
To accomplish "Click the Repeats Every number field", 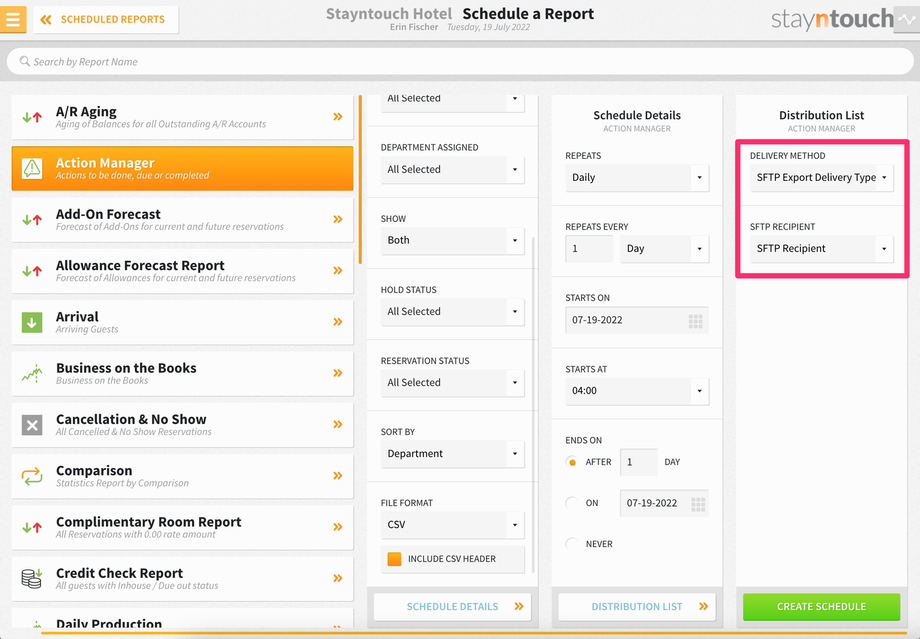I will [x=589, y=249].
